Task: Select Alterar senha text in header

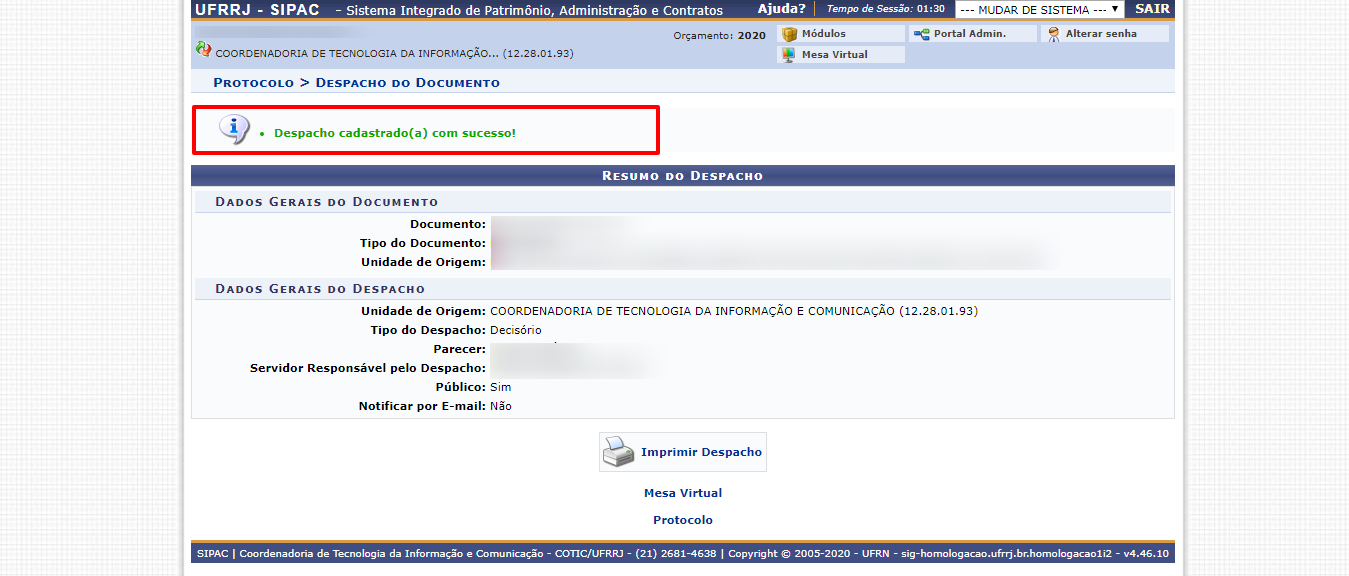Action: coord(1101,34)
